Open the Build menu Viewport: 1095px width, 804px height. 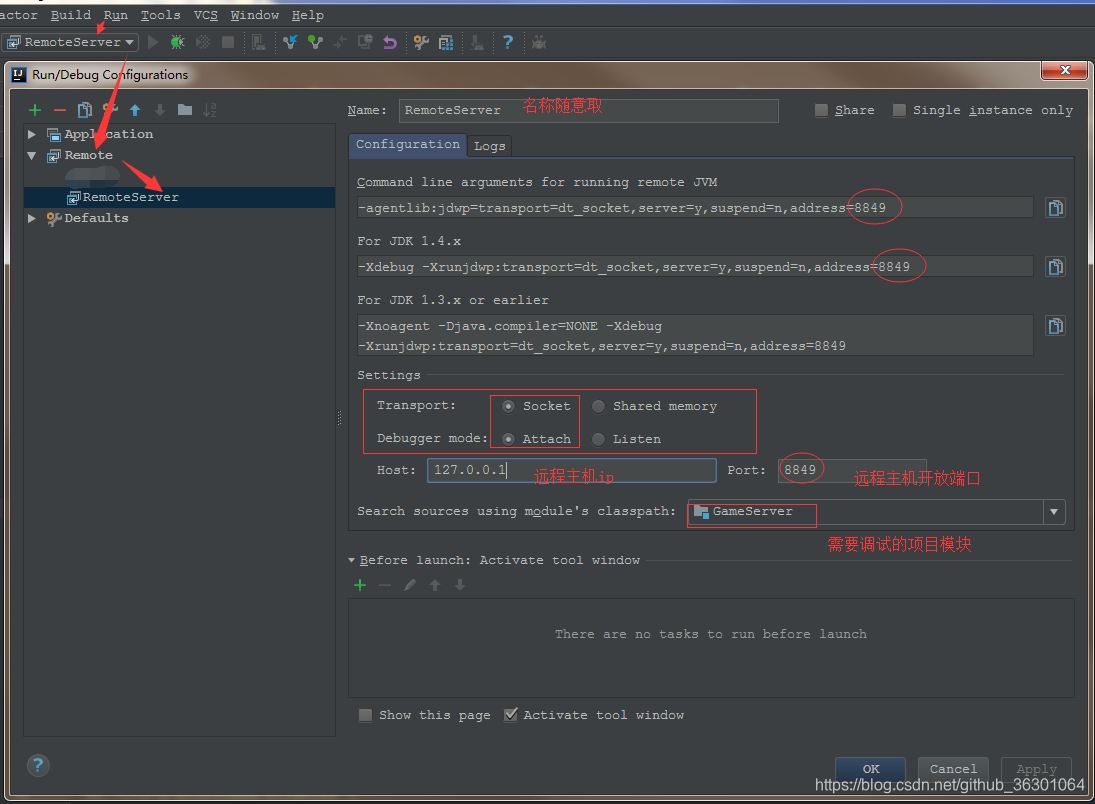pyautogui.click(x=71, y=15)
